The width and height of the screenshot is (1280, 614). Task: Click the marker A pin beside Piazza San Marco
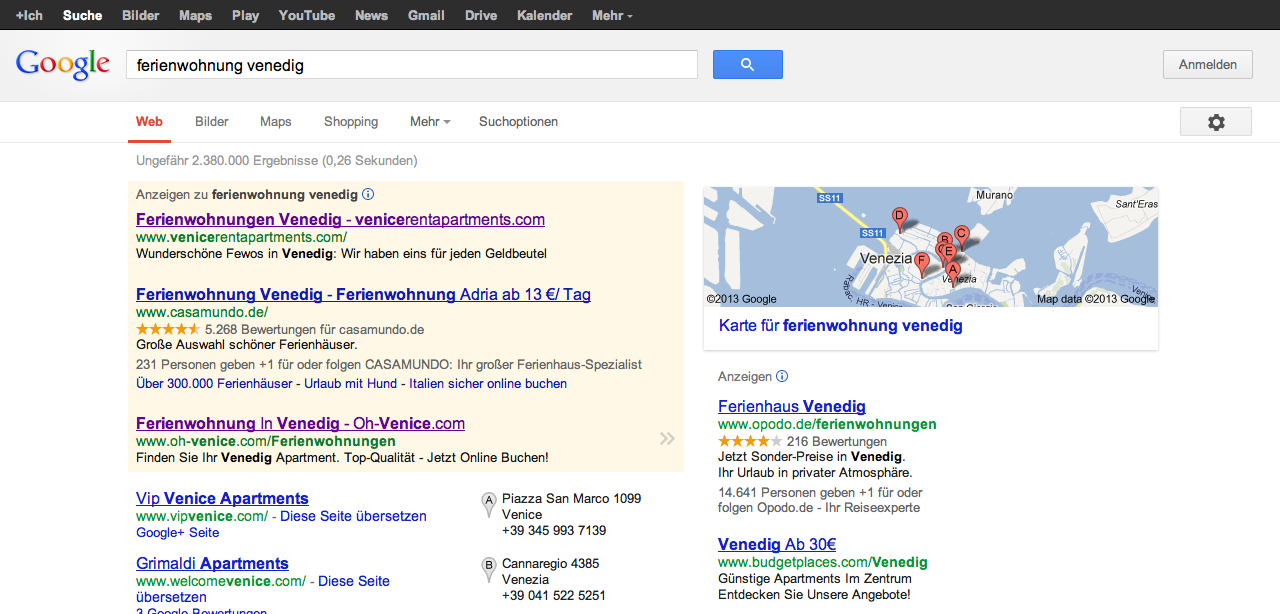tap(489, 504)
